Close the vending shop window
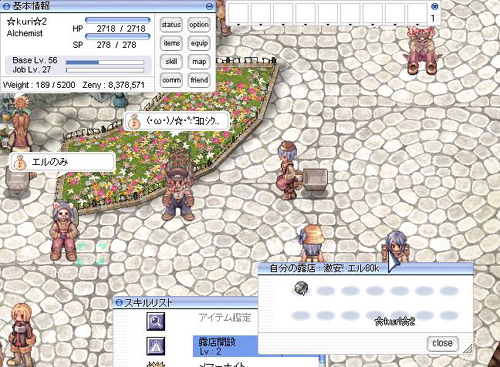This screenshot has width=500, height=367. pos(442,343)
